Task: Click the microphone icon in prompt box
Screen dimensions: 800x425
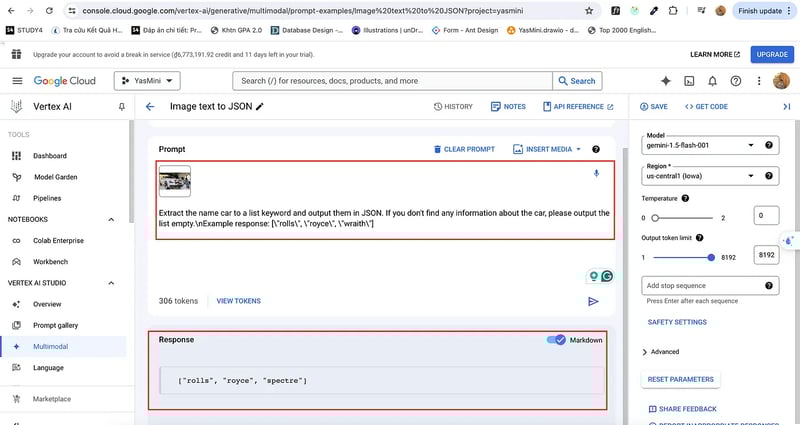Action: pyautogui.click(x=596, y=173)
